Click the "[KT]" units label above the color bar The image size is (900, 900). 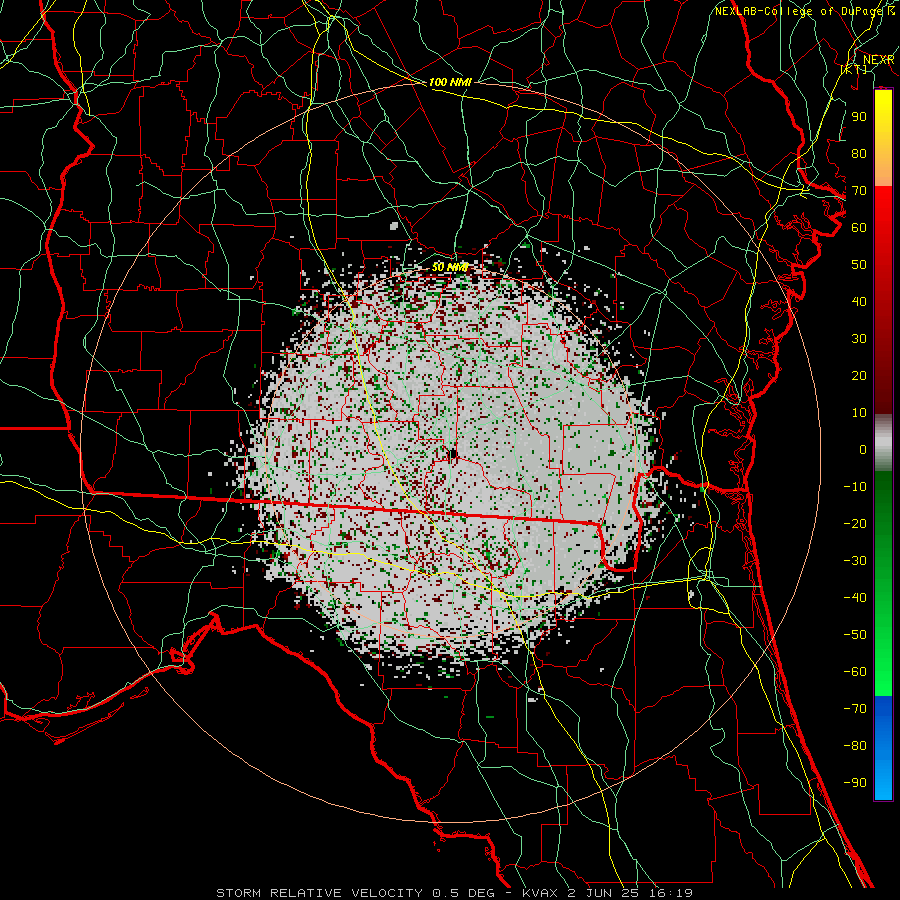854,69
